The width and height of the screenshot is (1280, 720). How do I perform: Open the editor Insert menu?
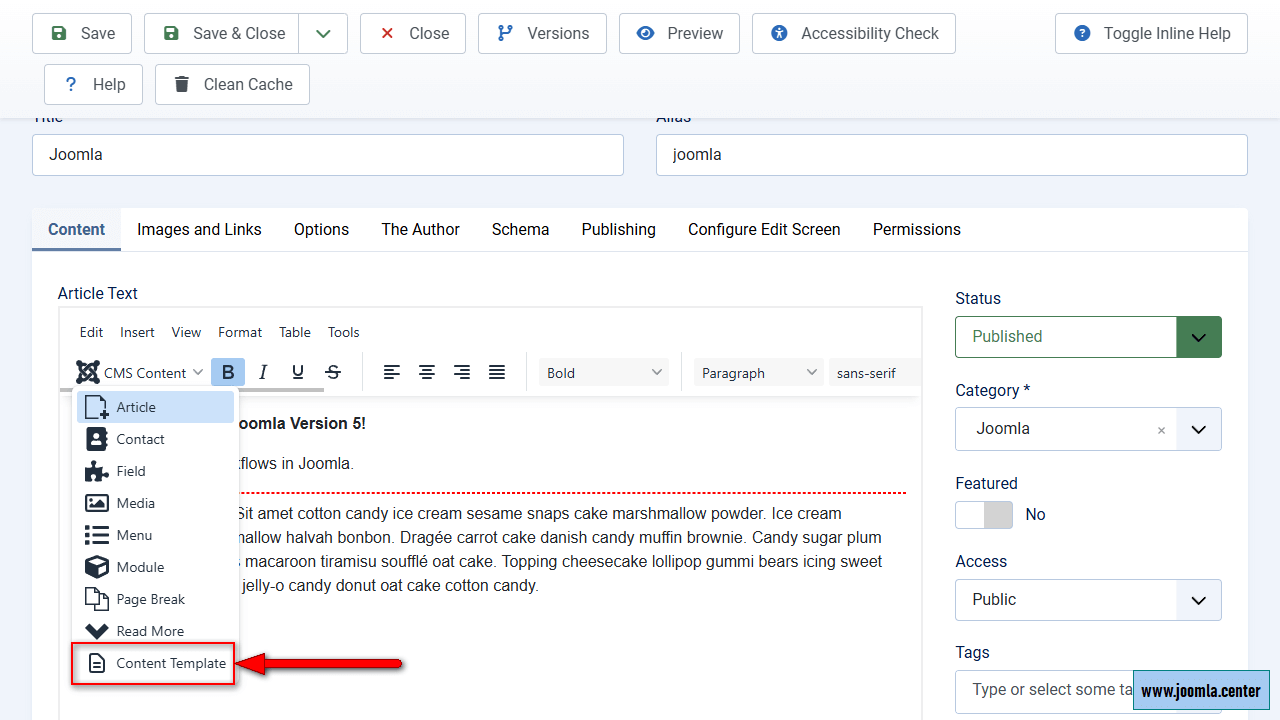pyautogui.click(x=137, y=332)
